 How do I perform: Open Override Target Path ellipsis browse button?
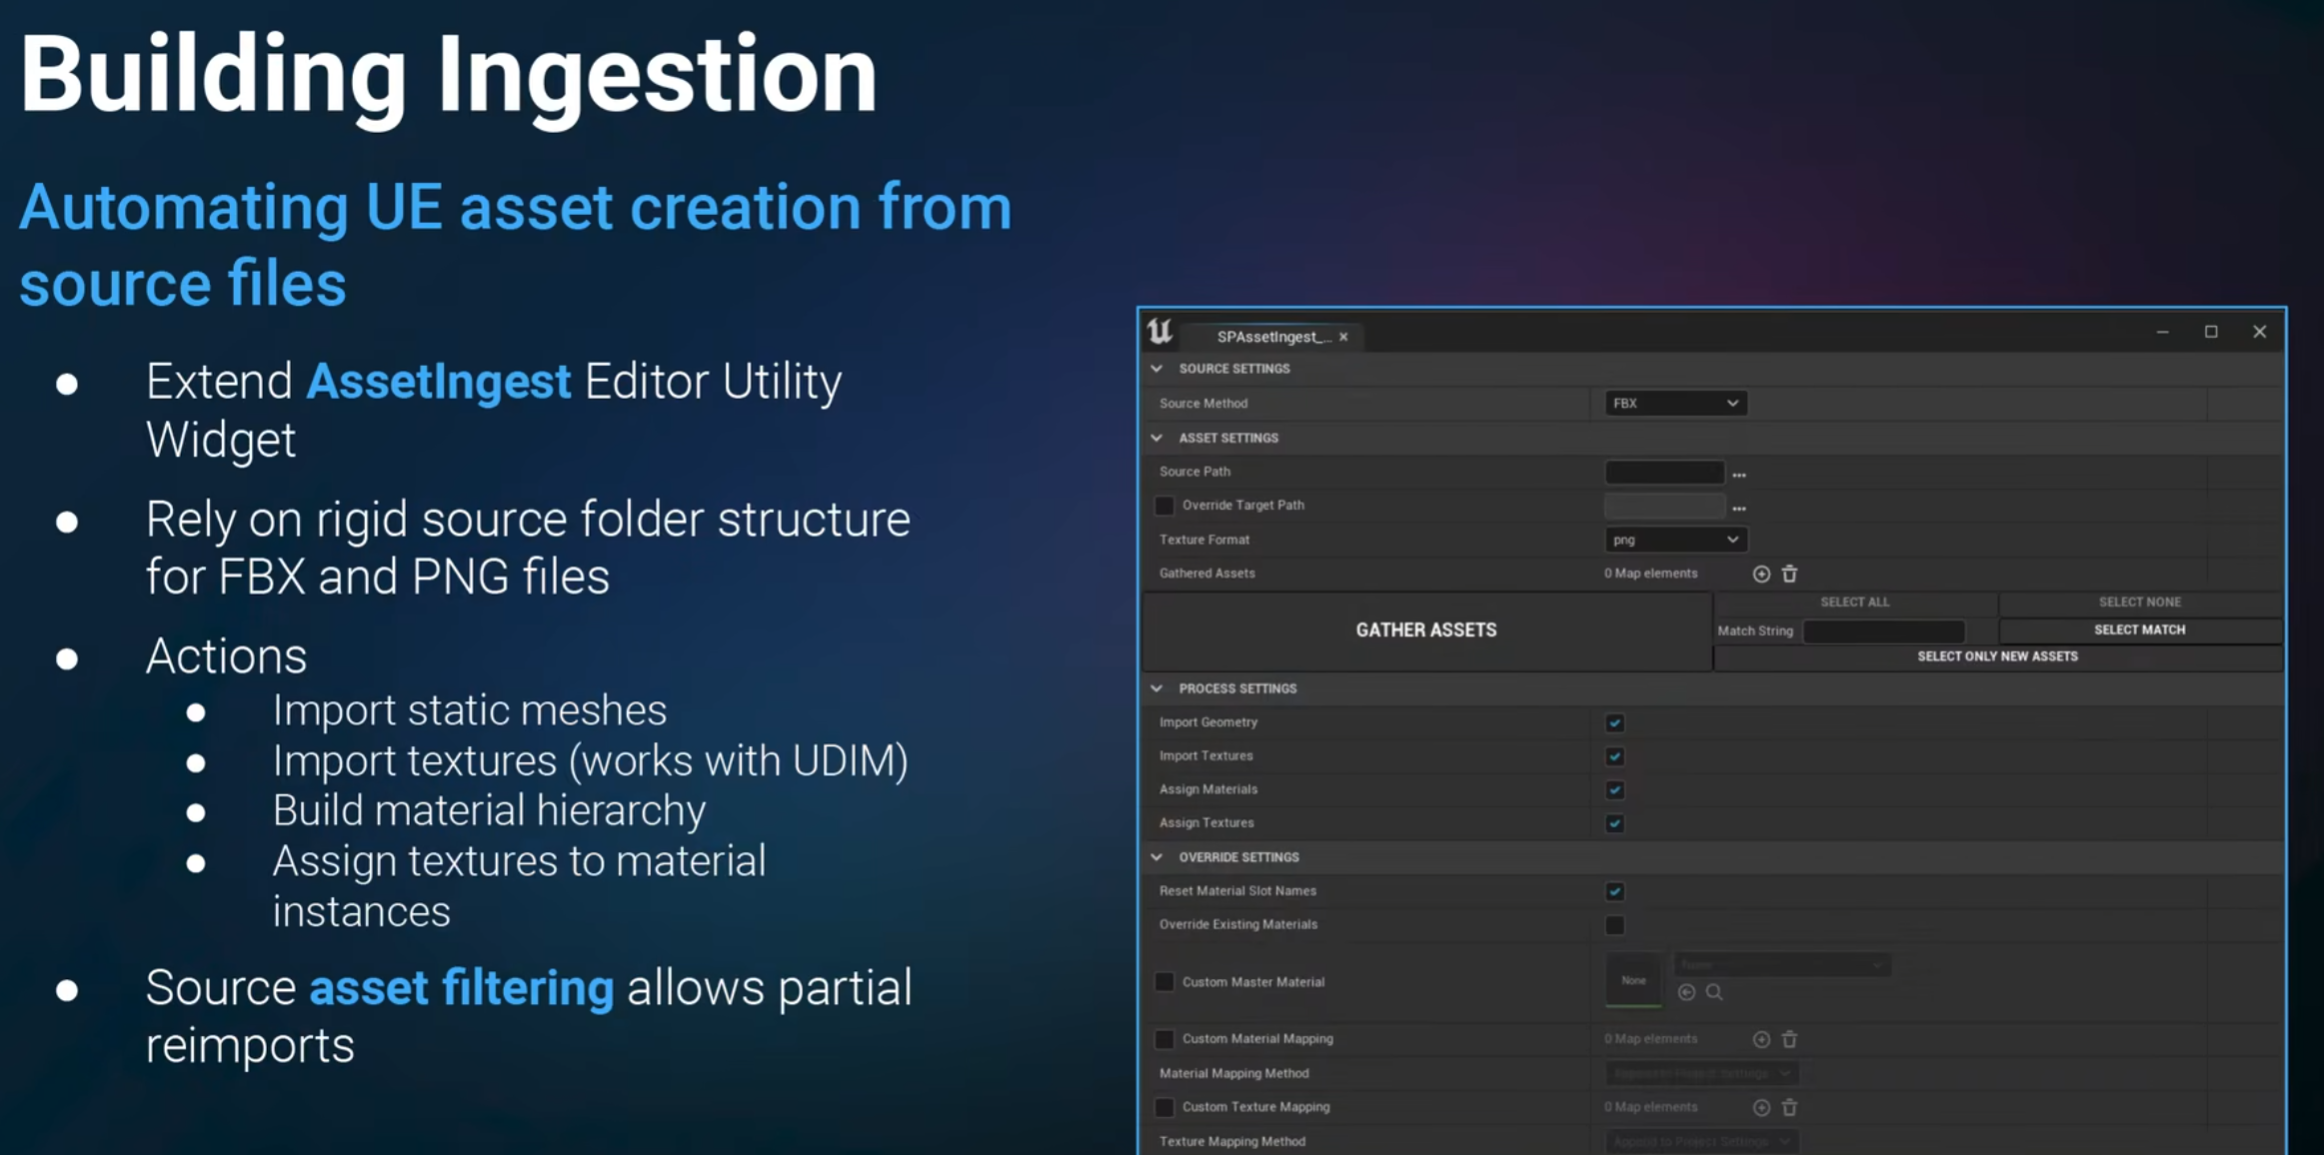coord(1739,508)
